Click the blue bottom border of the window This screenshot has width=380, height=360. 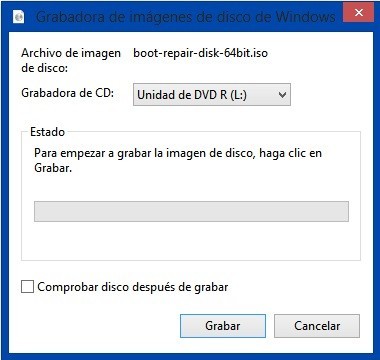(x=190, y=356)
